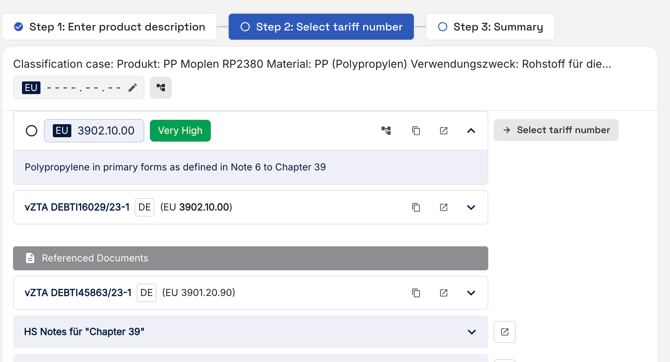The image size is (670, 362).
Task: Expand vZTA DEBTI45863/23-1 entry
Action: coord(471,293)
